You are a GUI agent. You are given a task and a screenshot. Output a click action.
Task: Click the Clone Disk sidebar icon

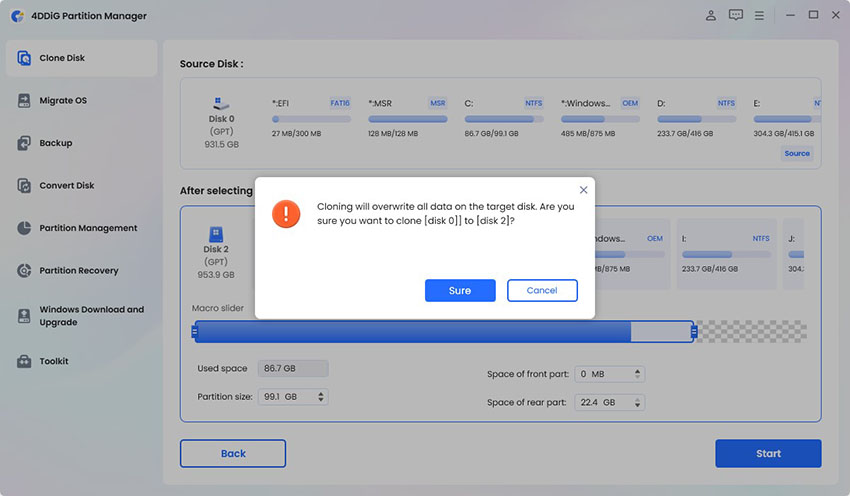pyautogui.click(x=24, y=58)
